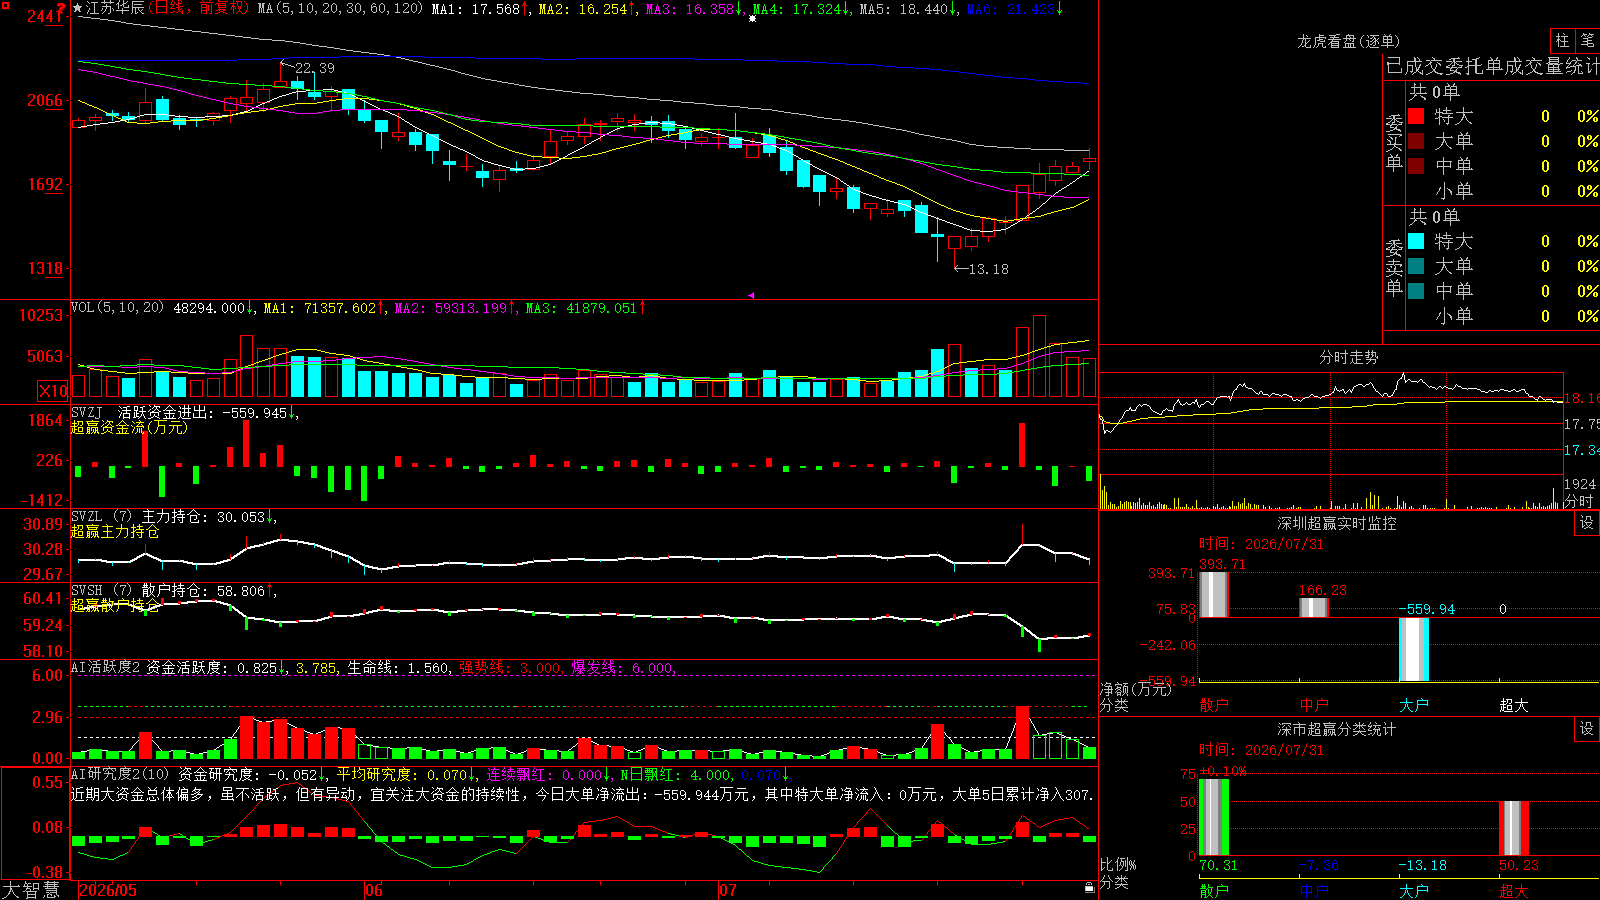Click the cyan 大户 label in 深市超赢分类统计
Screen dimensions: 1600x900
tap(1414, 890)
